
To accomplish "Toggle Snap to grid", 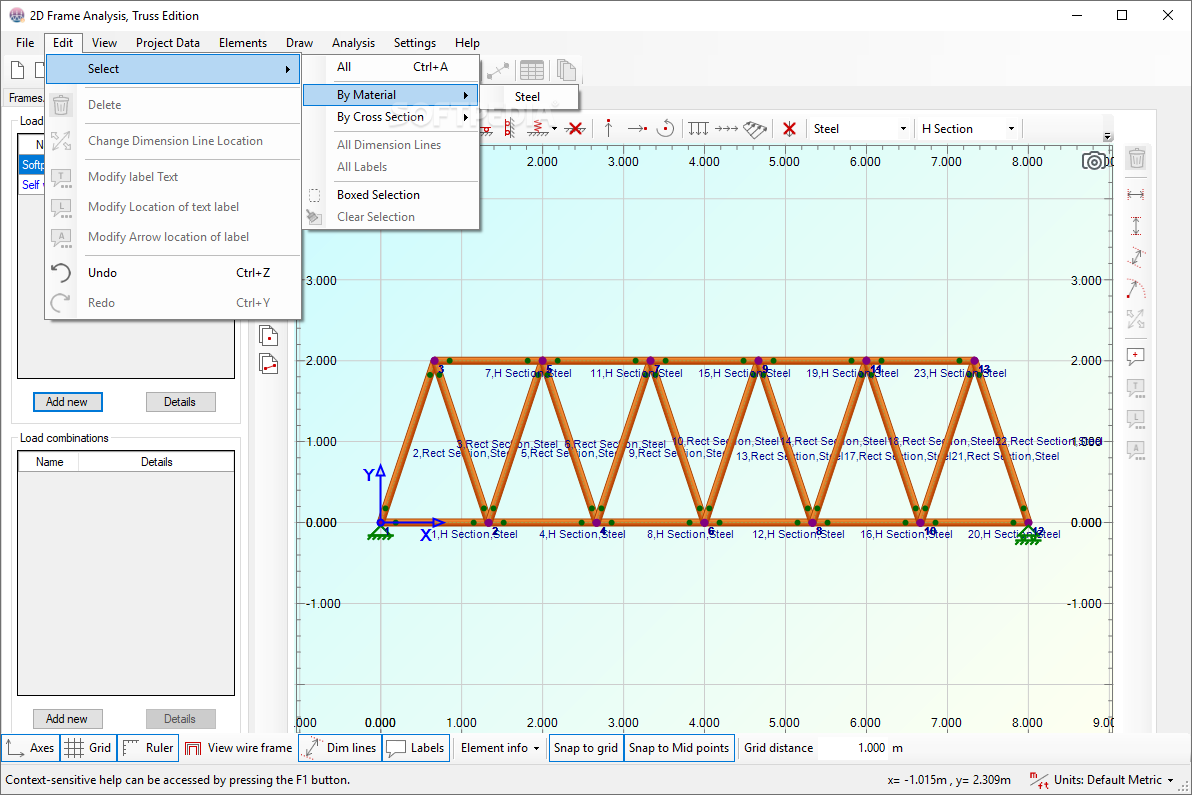I will point(585,748).
